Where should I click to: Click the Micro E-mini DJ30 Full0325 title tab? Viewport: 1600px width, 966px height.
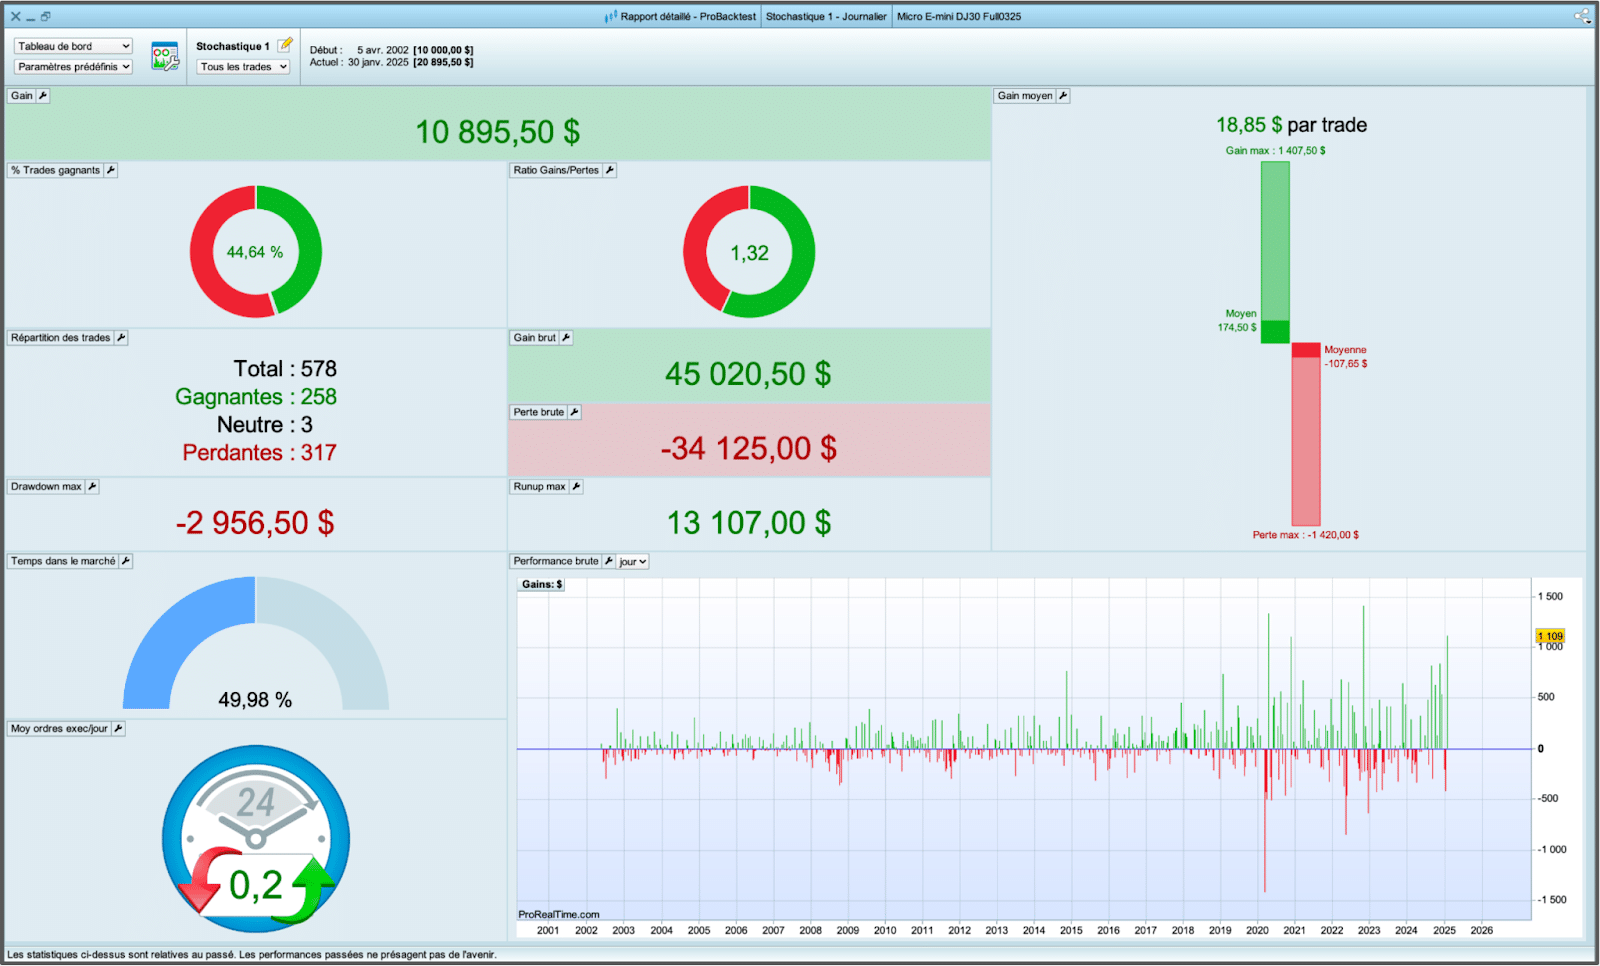point(958,16)
